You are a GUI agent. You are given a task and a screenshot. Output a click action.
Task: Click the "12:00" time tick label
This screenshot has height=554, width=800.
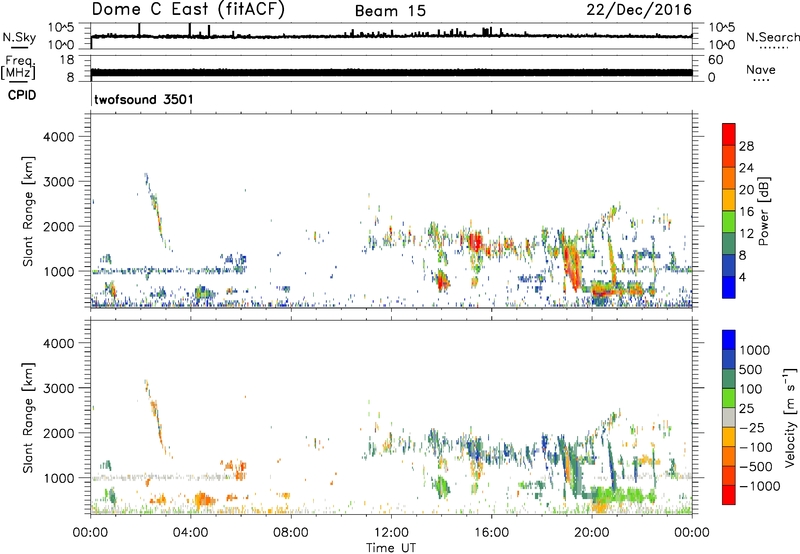(x=391, y=533)
